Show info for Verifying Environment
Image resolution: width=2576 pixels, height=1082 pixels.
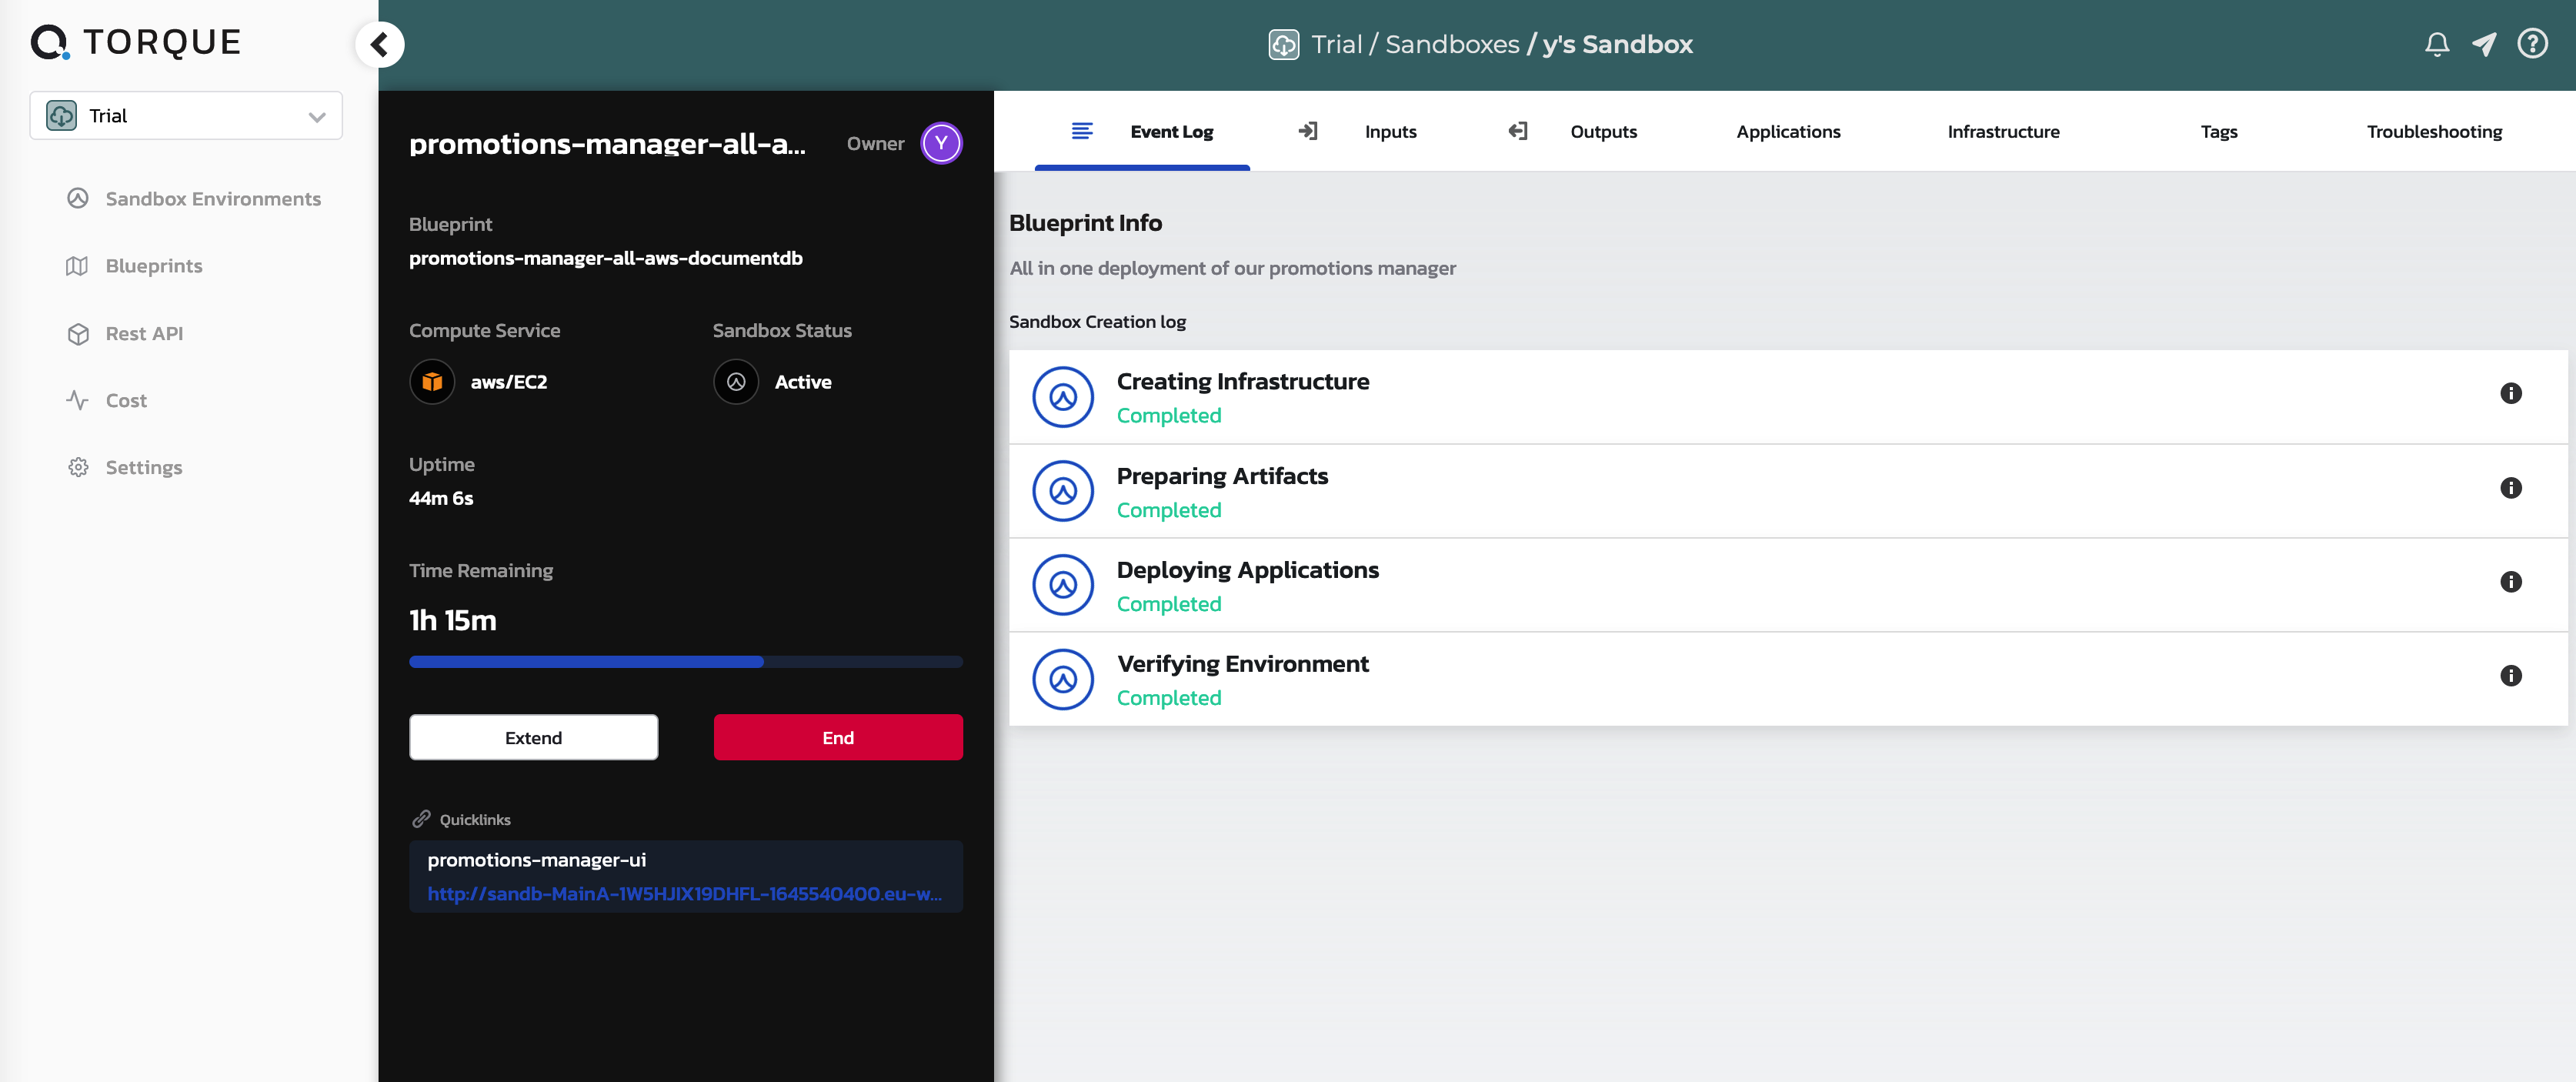coord(2510,676)
